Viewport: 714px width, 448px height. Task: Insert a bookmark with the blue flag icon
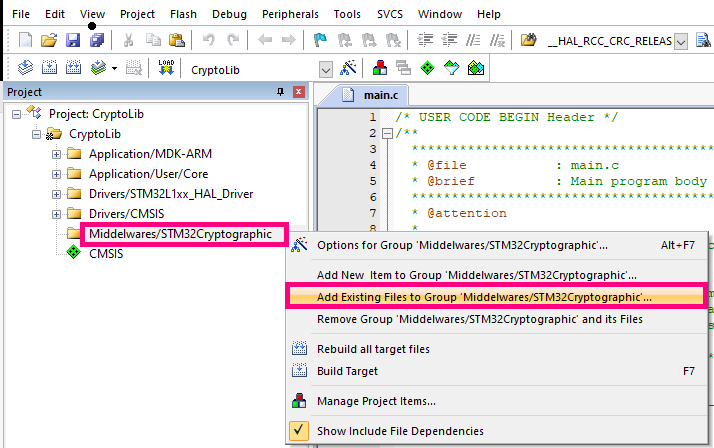click(x=320, y=40)
